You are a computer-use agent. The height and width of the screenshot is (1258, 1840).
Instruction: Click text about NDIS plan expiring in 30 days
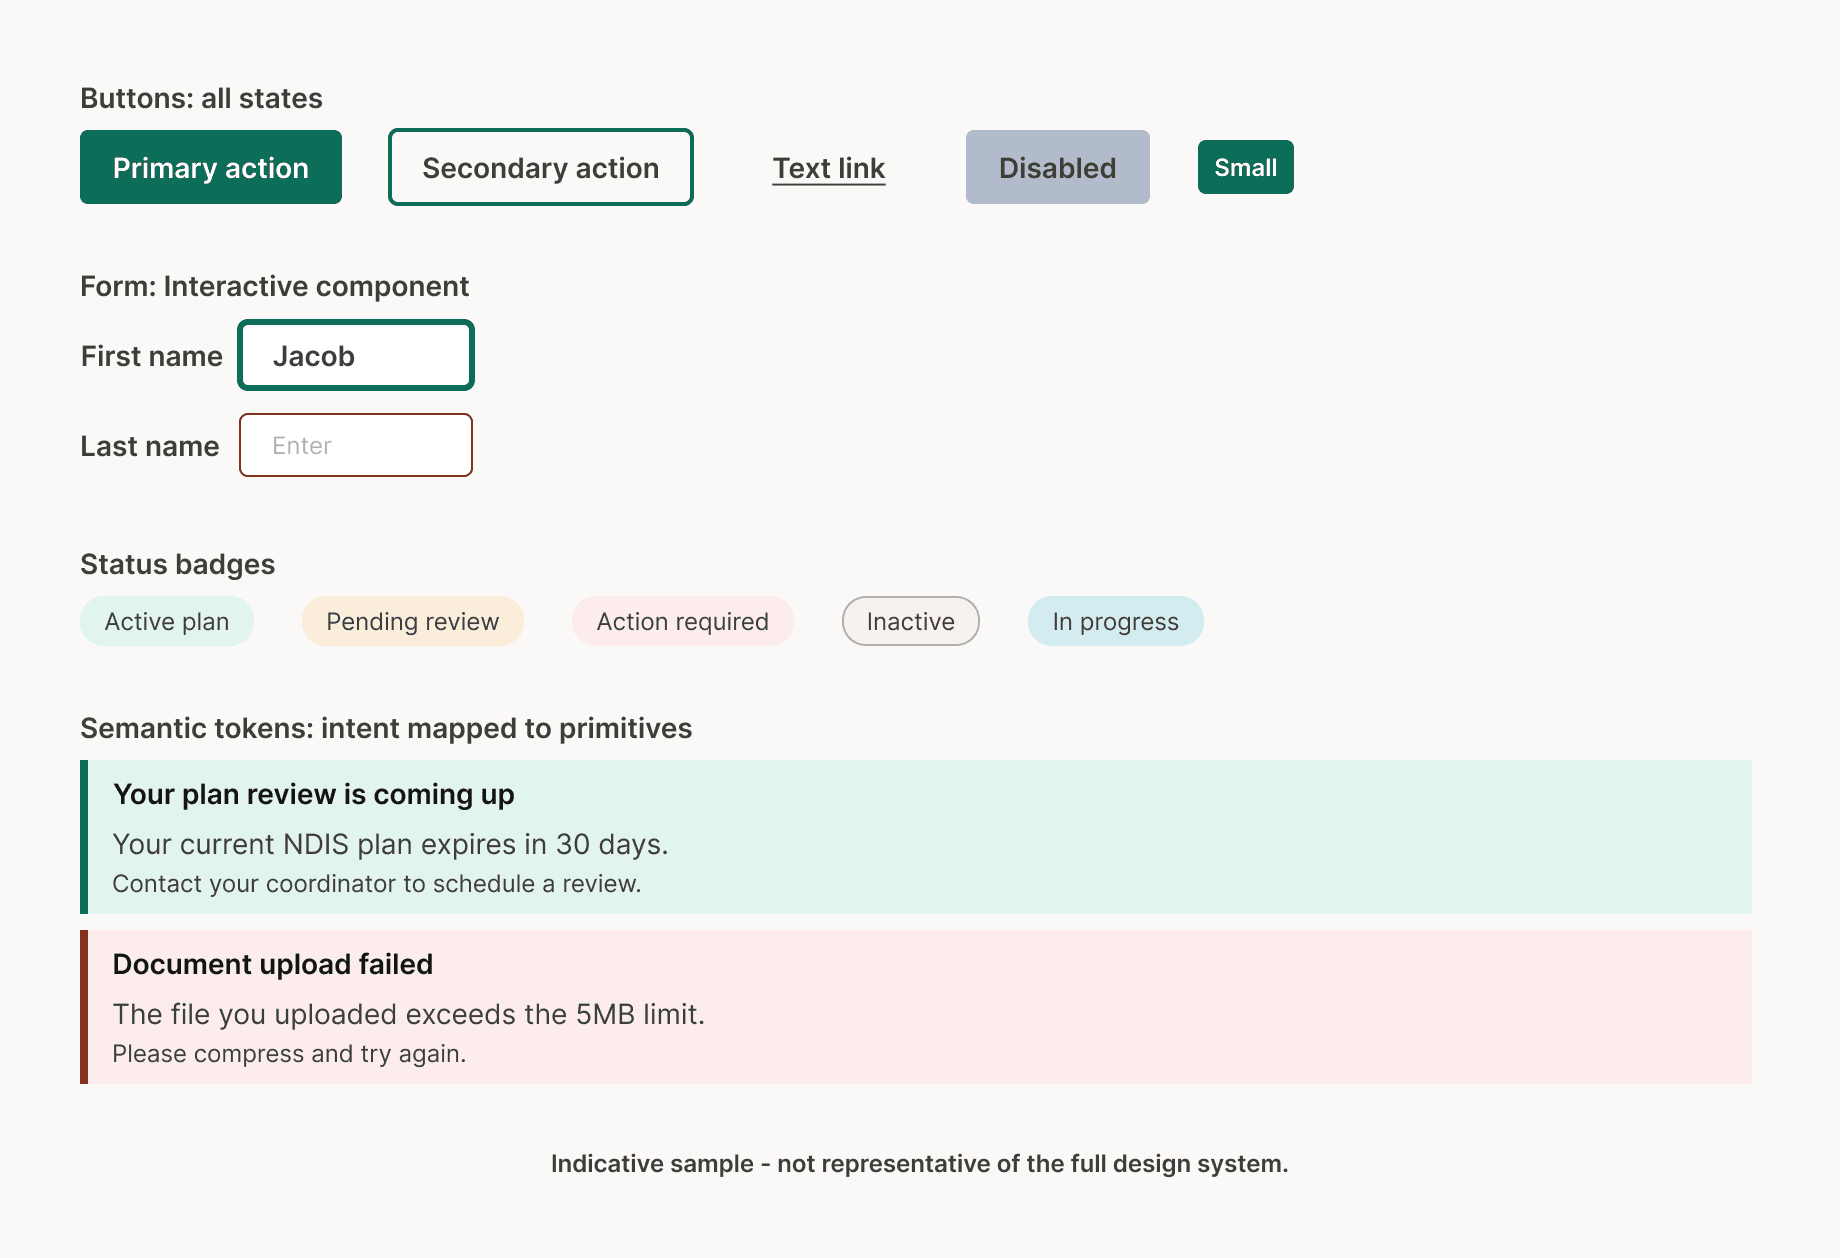tap(390, 844)
